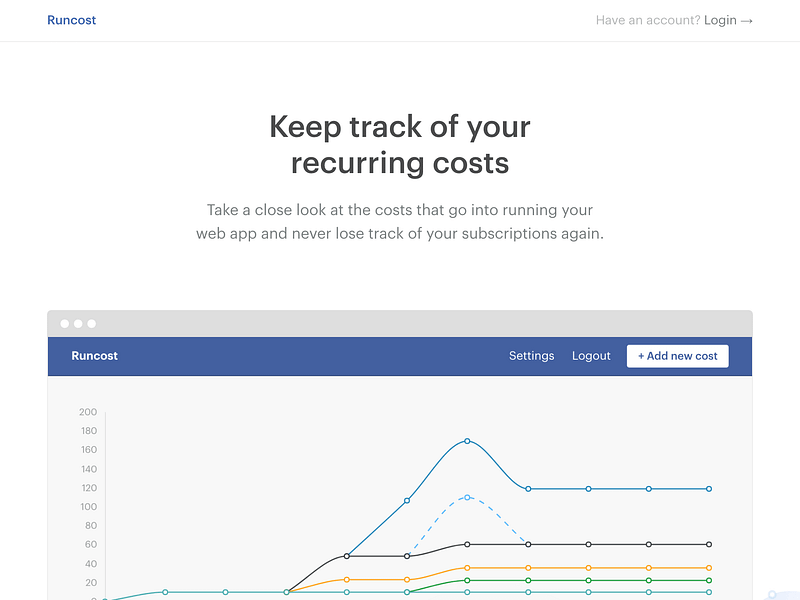
Task: Select Logout in the blue navbar
Action: 591,356
